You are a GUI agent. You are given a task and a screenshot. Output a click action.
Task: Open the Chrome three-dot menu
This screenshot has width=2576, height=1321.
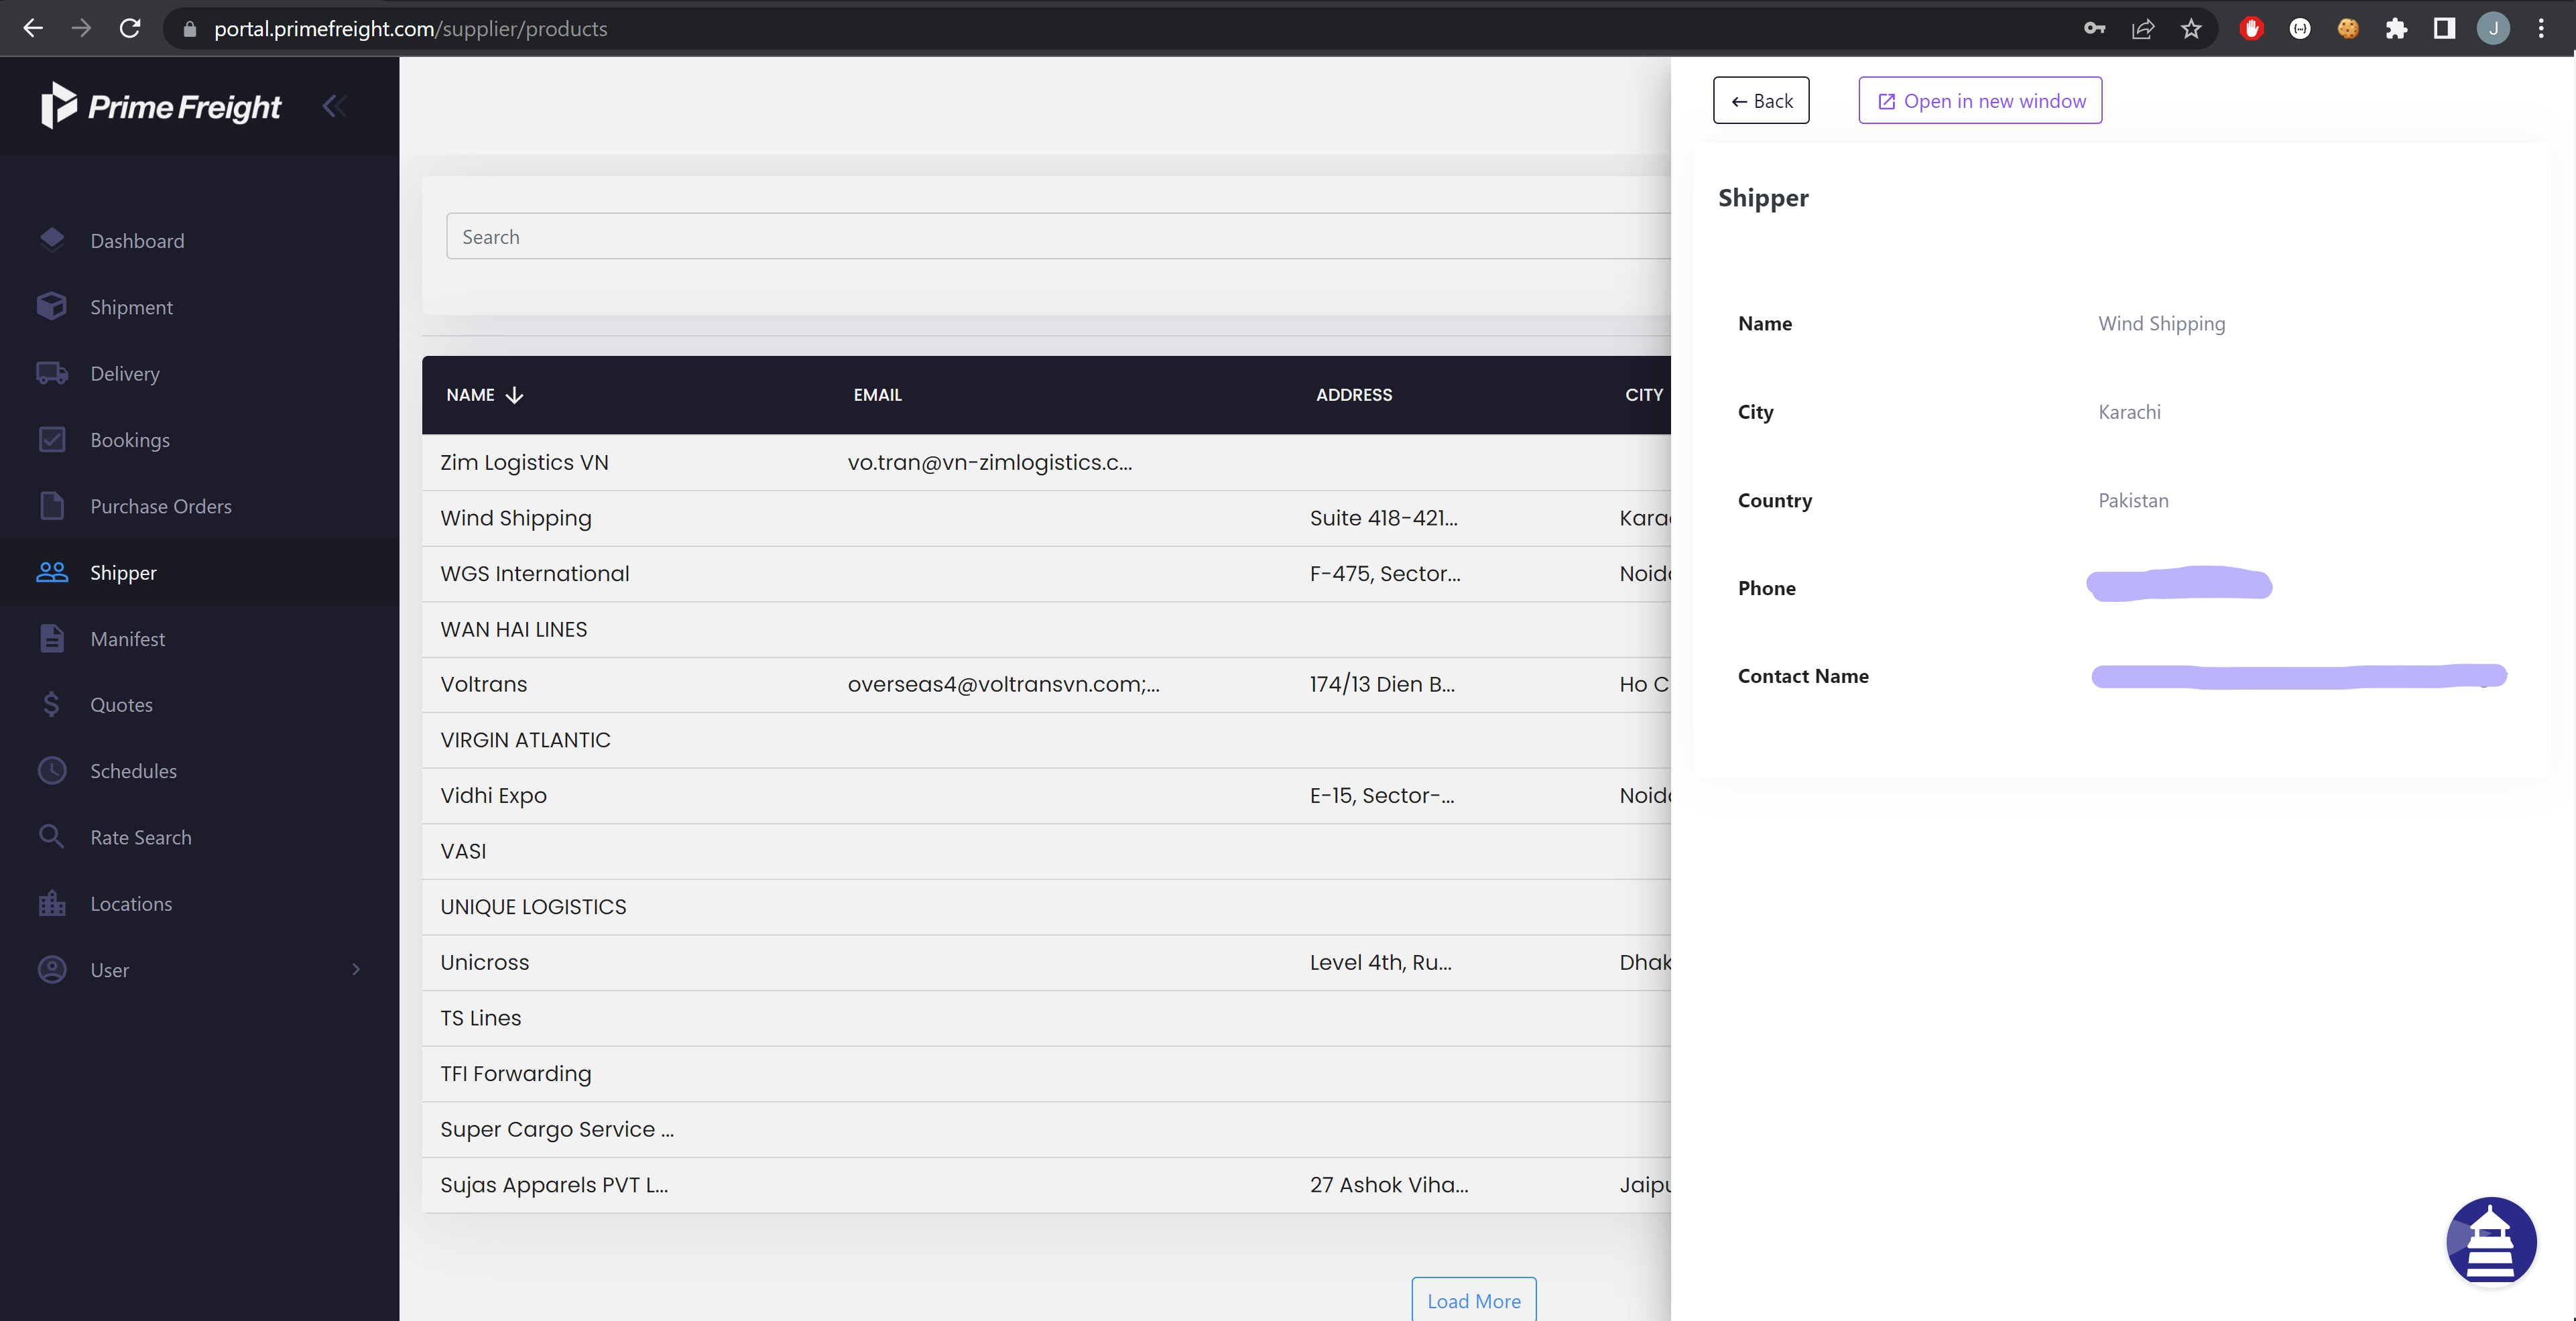pyautogui.click(x=2541, y=29)
